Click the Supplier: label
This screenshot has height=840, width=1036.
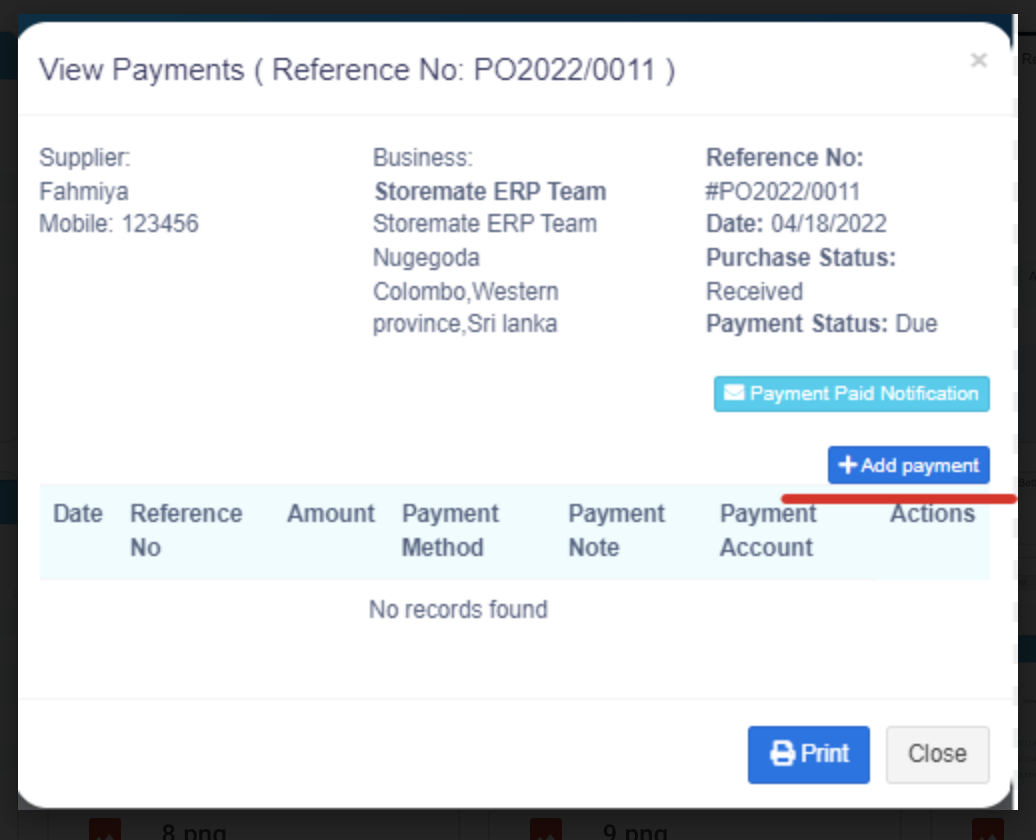(85, 158)
